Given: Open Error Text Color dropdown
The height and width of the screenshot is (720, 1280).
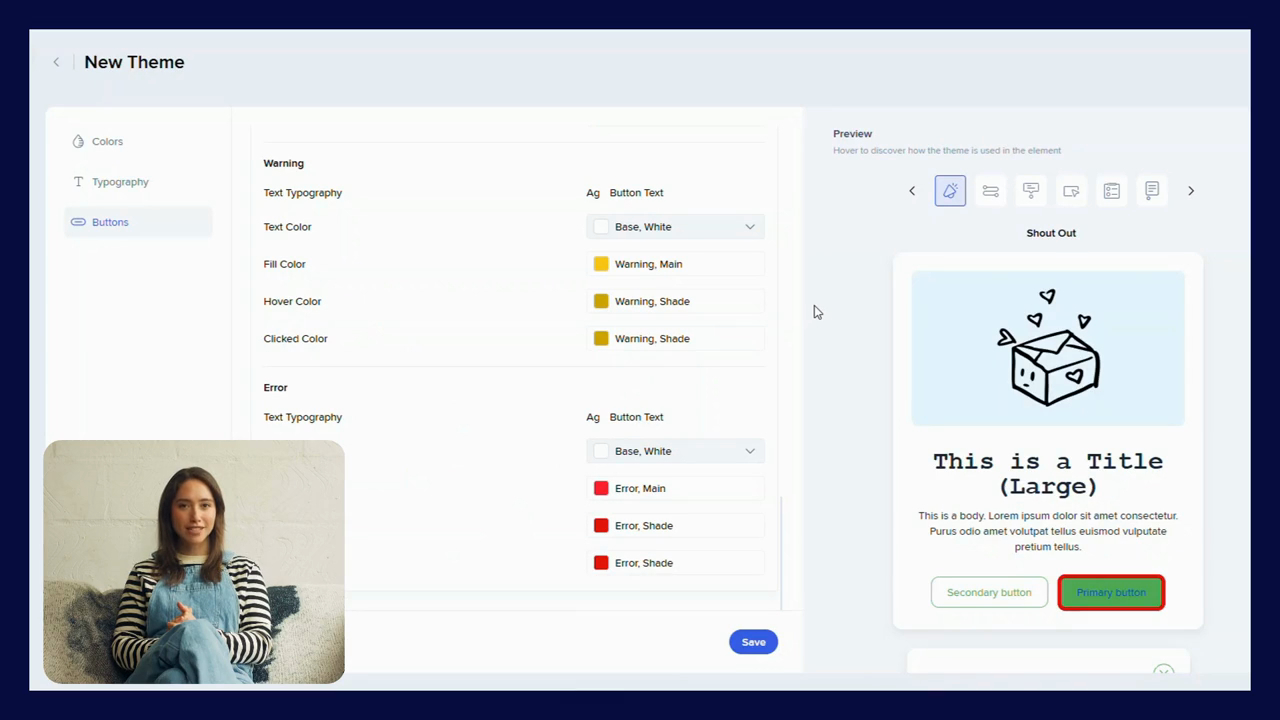Looking at the screenshot, I should 675,451.
